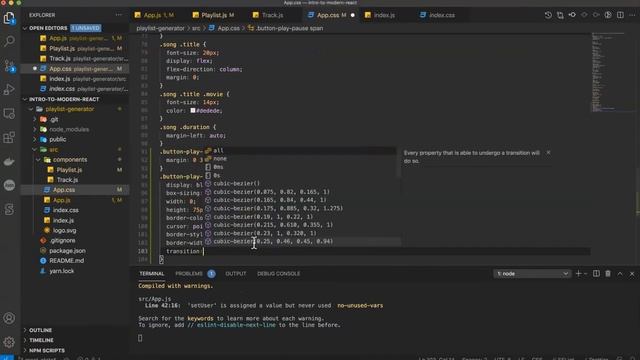Open the Debug Console panel tab
This screenshot has height=360, width=640.
pos(278,273)
